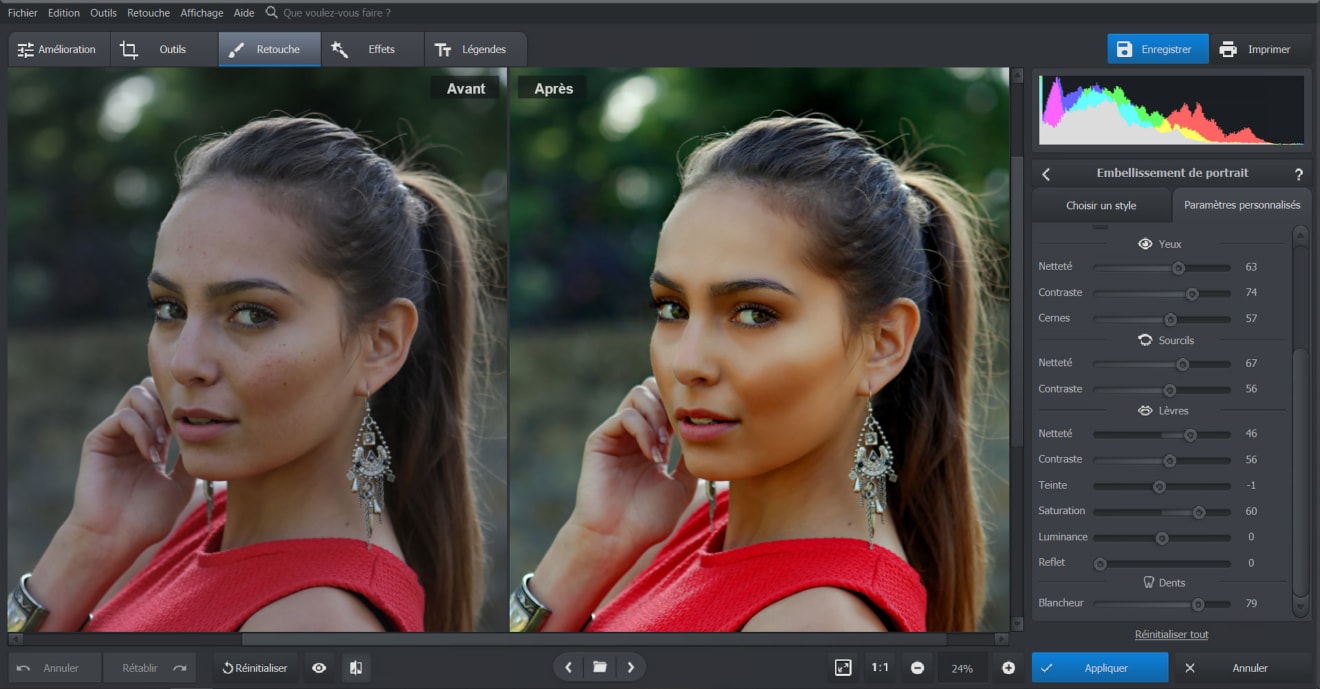This screenshot has height=689, width=1320.
Task: Switch to the Effets tab
Action: coord(371,49)
